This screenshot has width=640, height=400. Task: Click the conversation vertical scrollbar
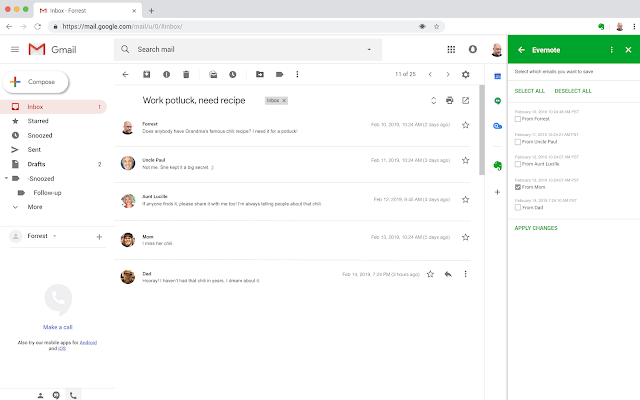click(482, 130)
